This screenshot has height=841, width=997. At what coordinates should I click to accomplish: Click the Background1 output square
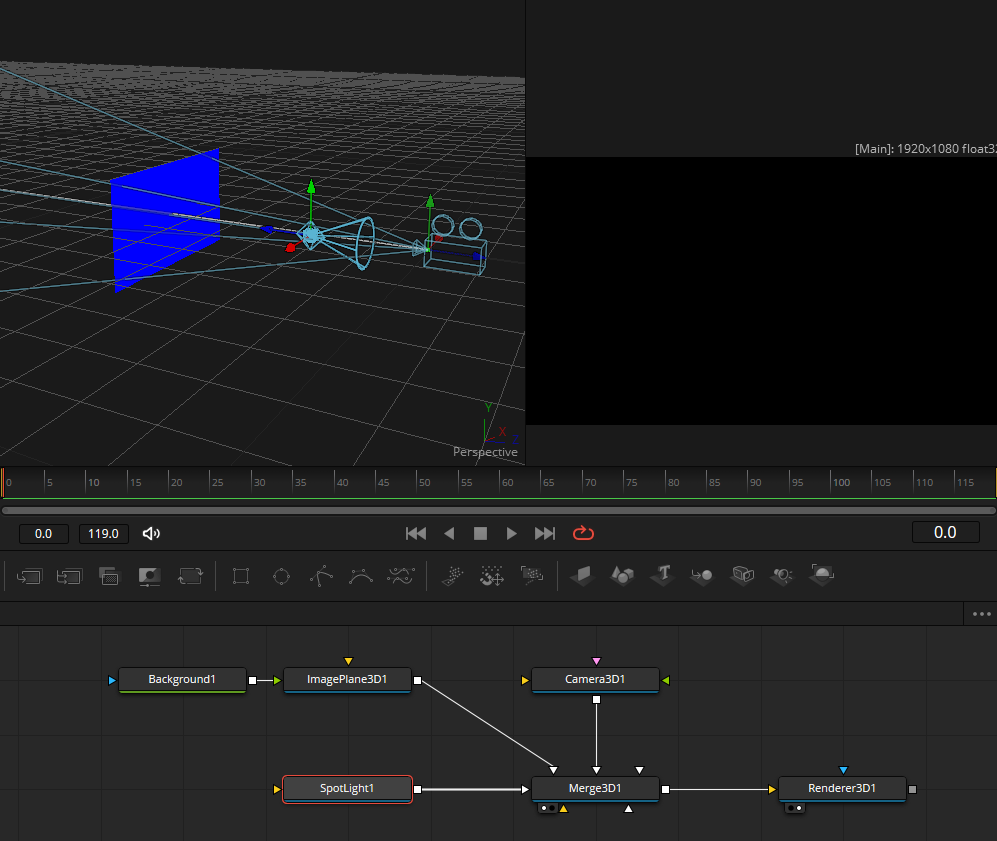click(x=252, y=680)
